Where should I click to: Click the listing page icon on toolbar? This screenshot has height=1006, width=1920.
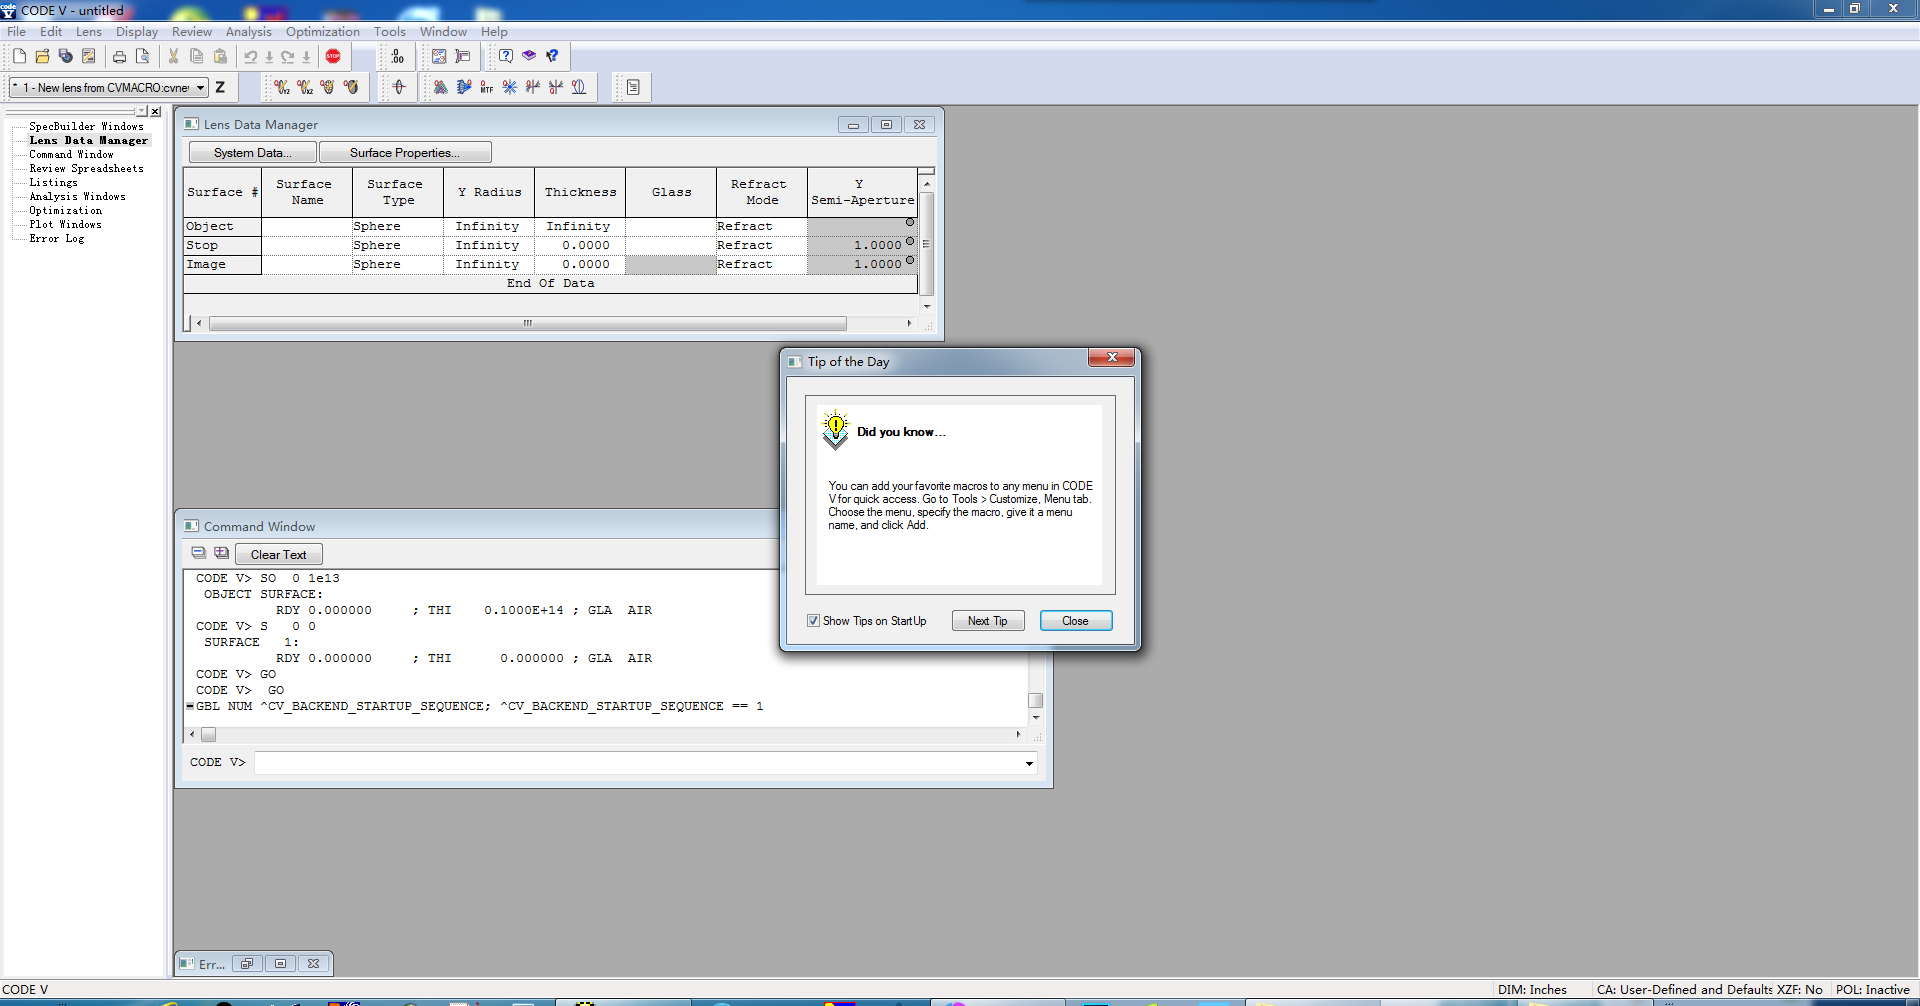(x=633, y=87)
